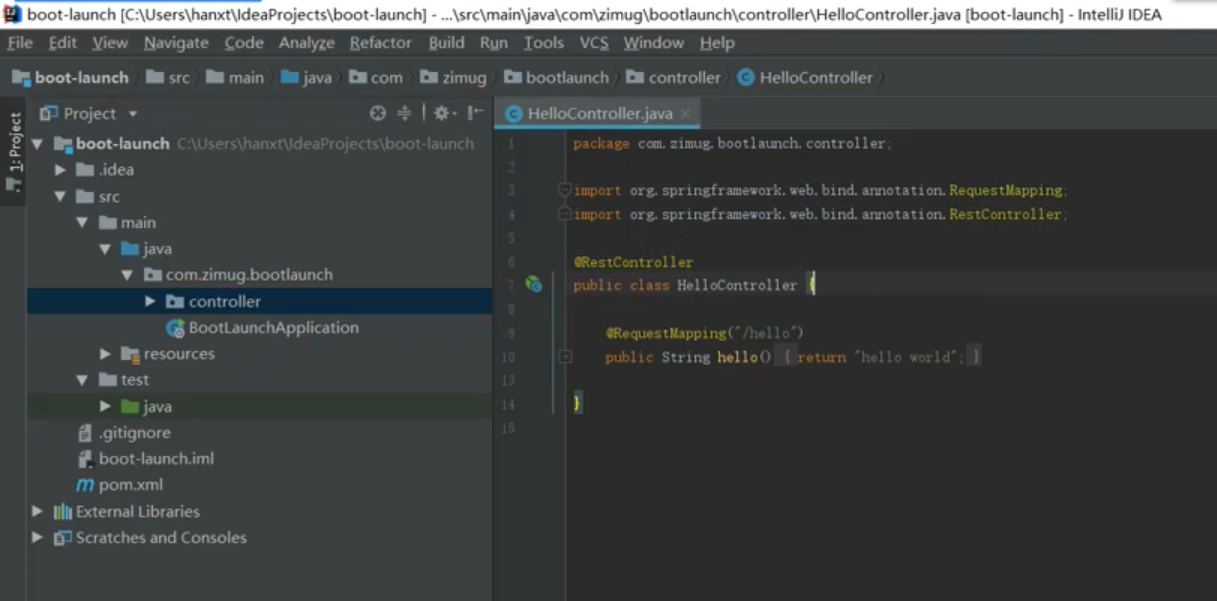The height and width of the screenshot is (601, 1217).
Task: Click boot-launch in the navigation breadcrumb
Action: click(x=70, y=78)
